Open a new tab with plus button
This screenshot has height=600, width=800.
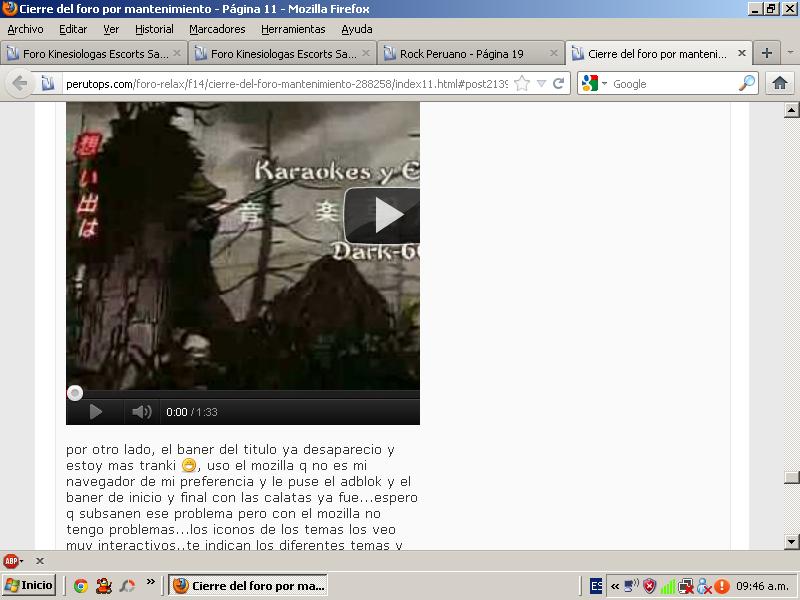(766, 53)
